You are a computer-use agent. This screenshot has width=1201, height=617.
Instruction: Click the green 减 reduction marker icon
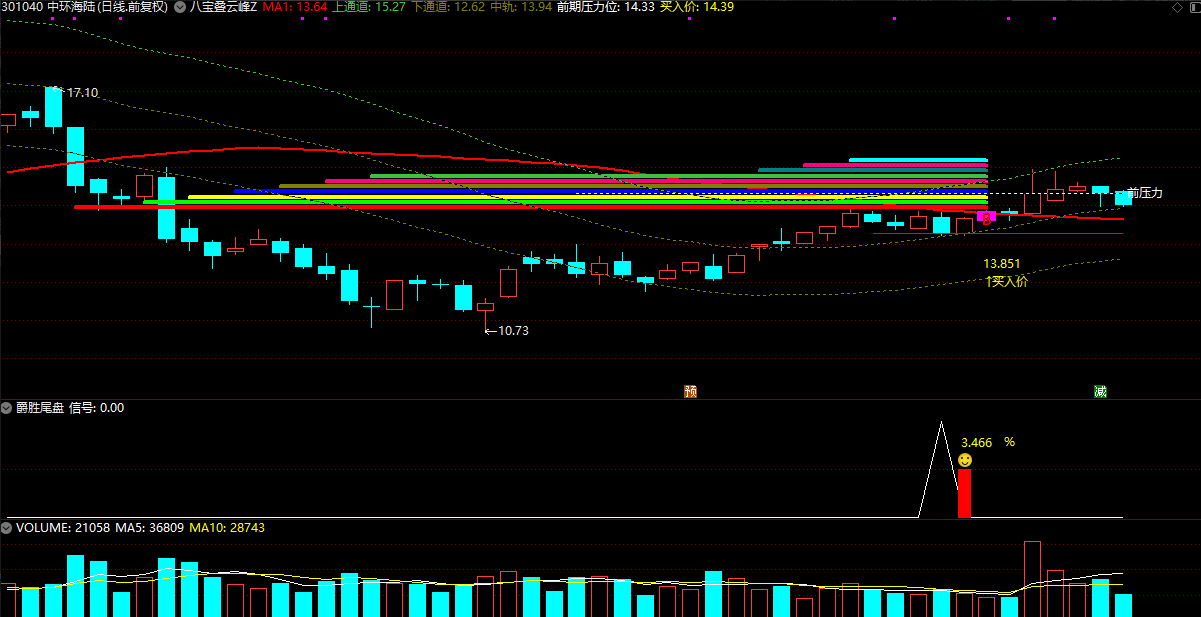coord(1100,391)
